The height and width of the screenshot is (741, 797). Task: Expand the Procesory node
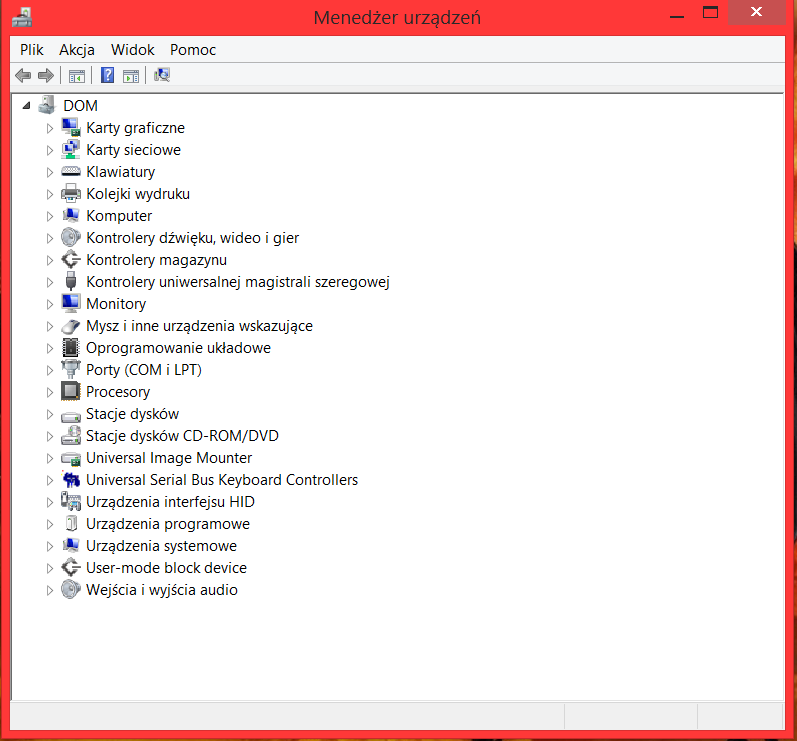coord(49,392)
